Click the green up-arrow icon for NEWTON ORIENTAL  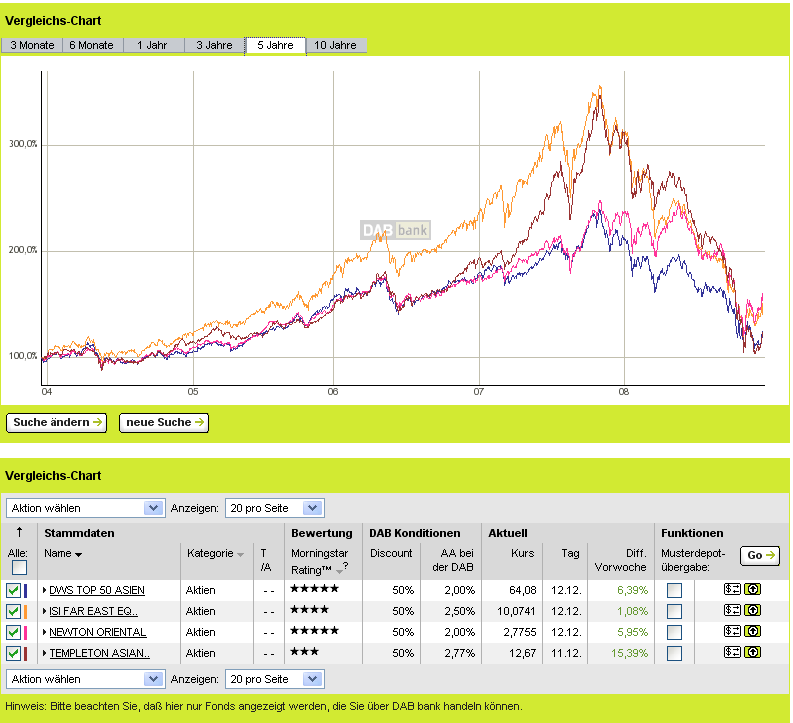pyautogui.click(x=753, y=631)
